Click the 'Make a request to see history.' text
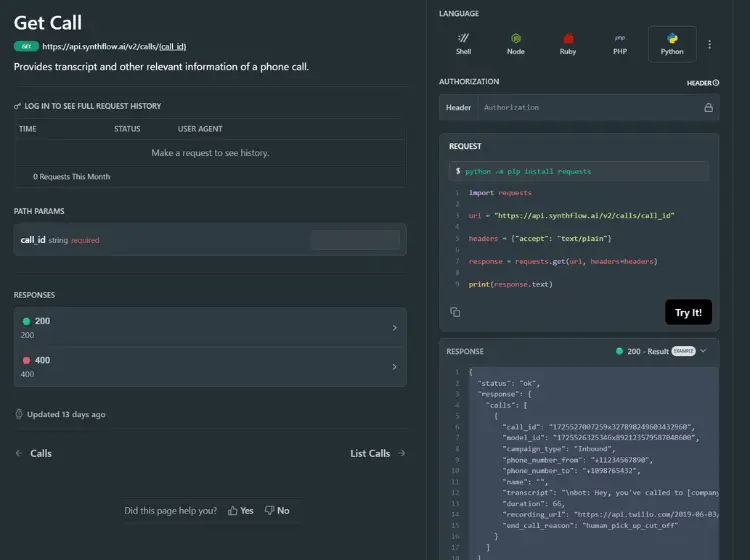The image size is (750, 560). (210, 153)
